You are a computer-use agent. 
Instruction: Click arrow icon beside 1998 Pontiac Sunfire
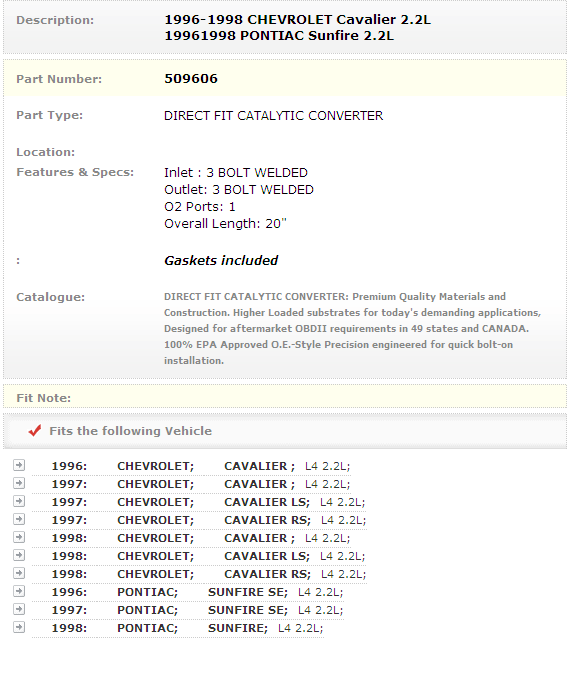[19, 628]
